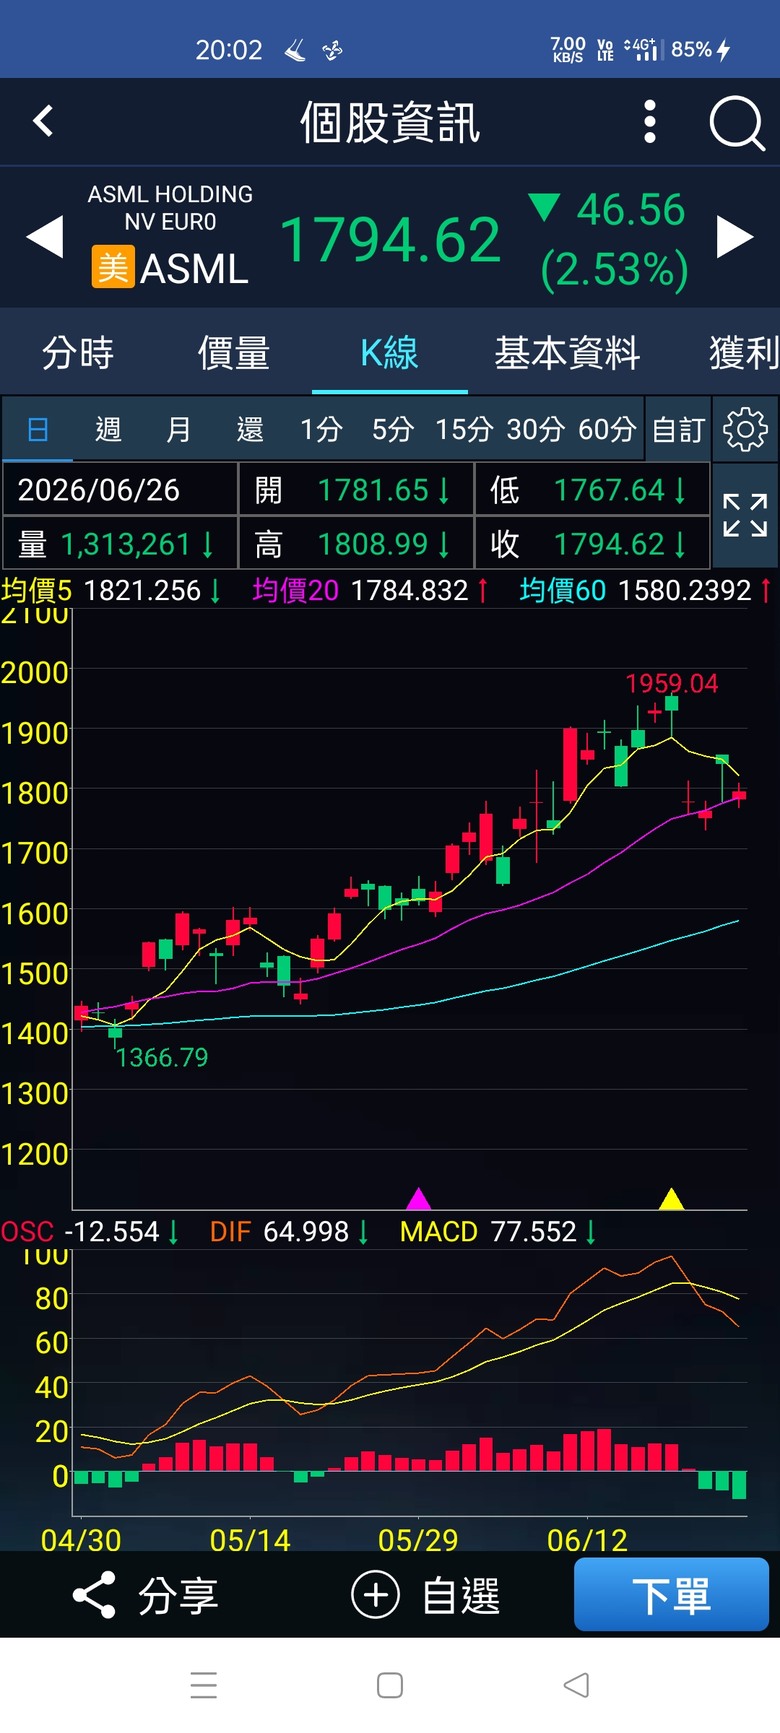Tap the magenta triangle chart marker
Viewport: 780px width, 1733px height.
point(419,1198)
